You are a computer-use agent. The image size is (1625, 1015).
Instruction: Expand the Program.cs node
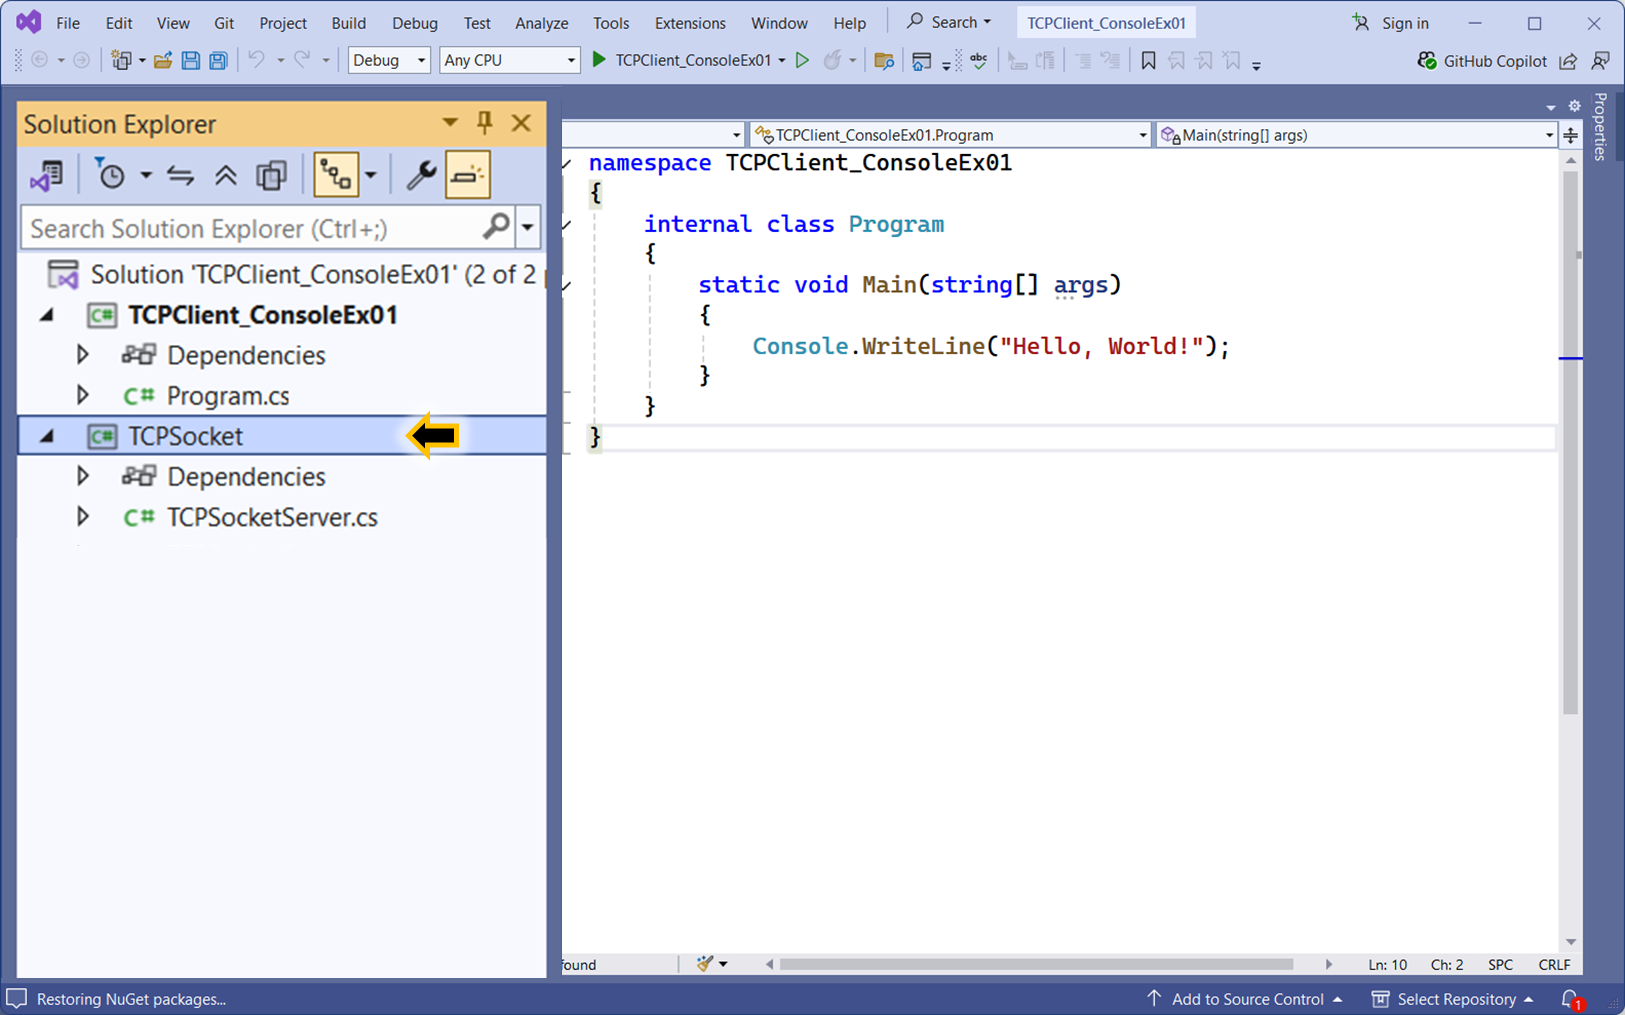click(x=83, y=395)
